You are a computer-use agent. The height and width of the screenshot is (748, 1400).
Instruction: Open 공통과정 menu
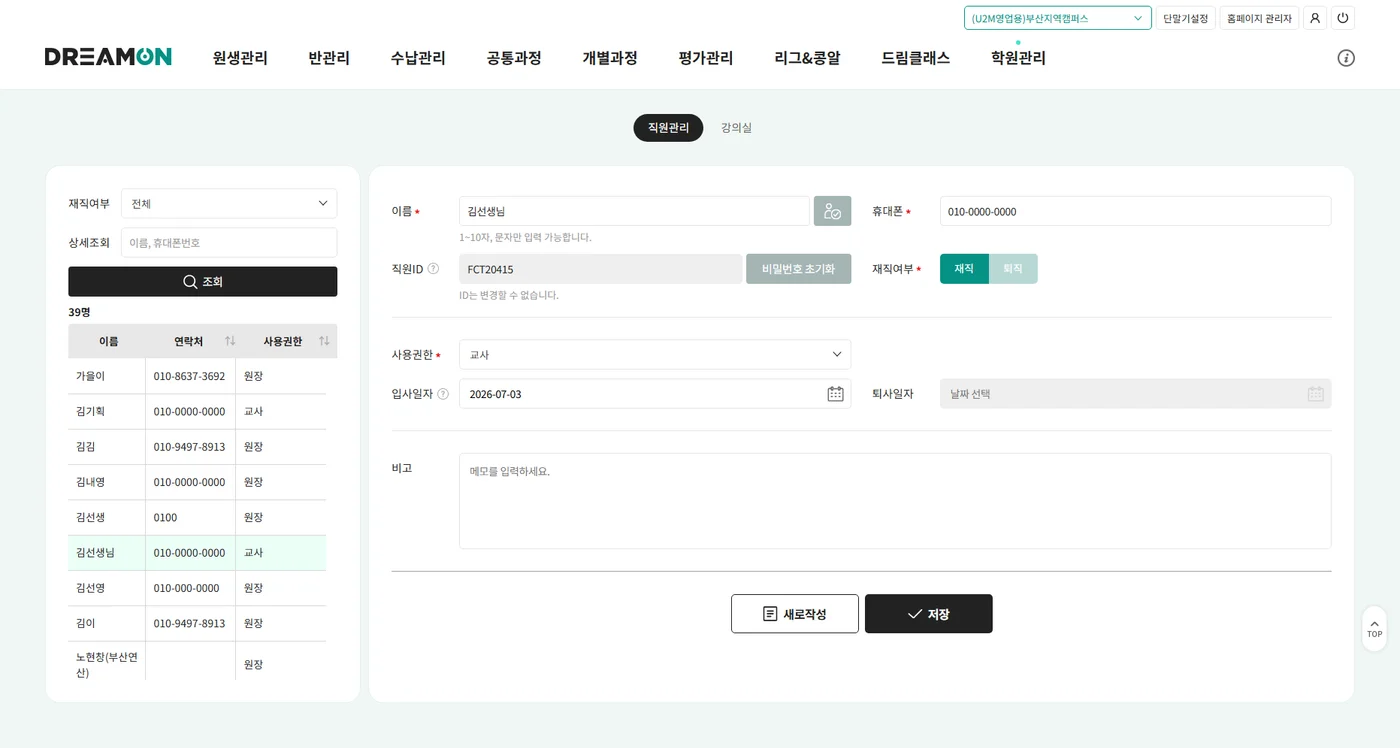[514, 58]
